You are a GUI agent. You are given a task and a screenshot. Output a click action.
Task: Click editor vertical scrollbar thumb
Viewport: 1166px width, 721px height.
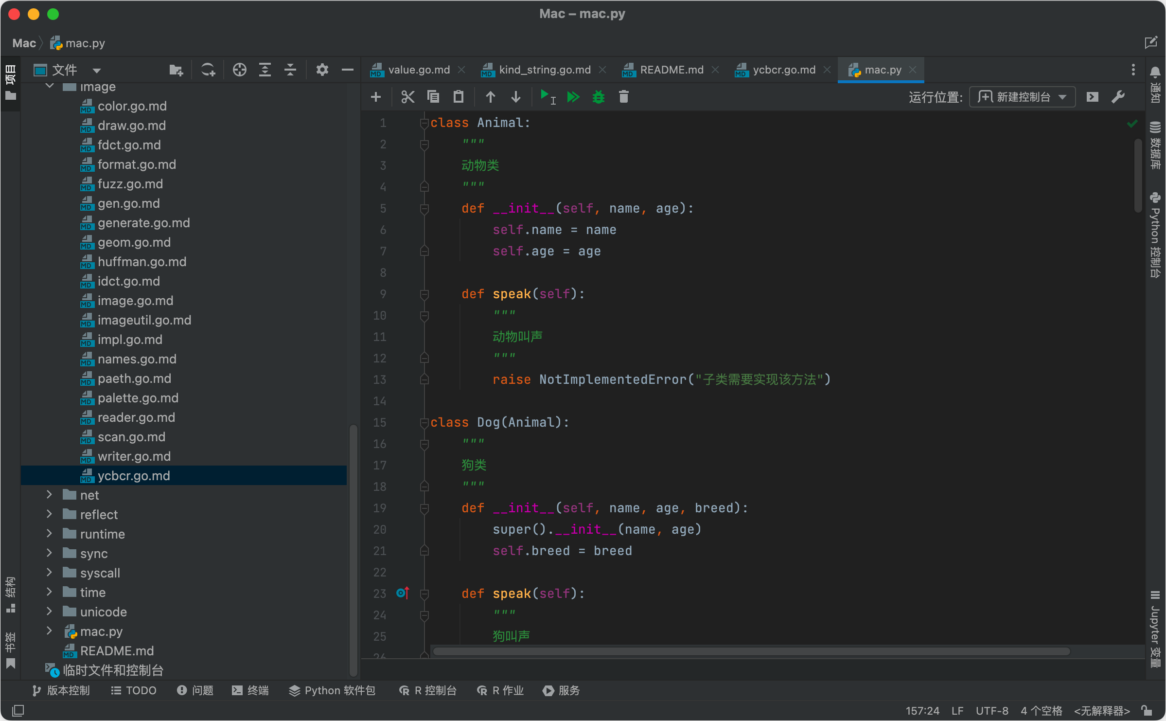[1138, 175]
